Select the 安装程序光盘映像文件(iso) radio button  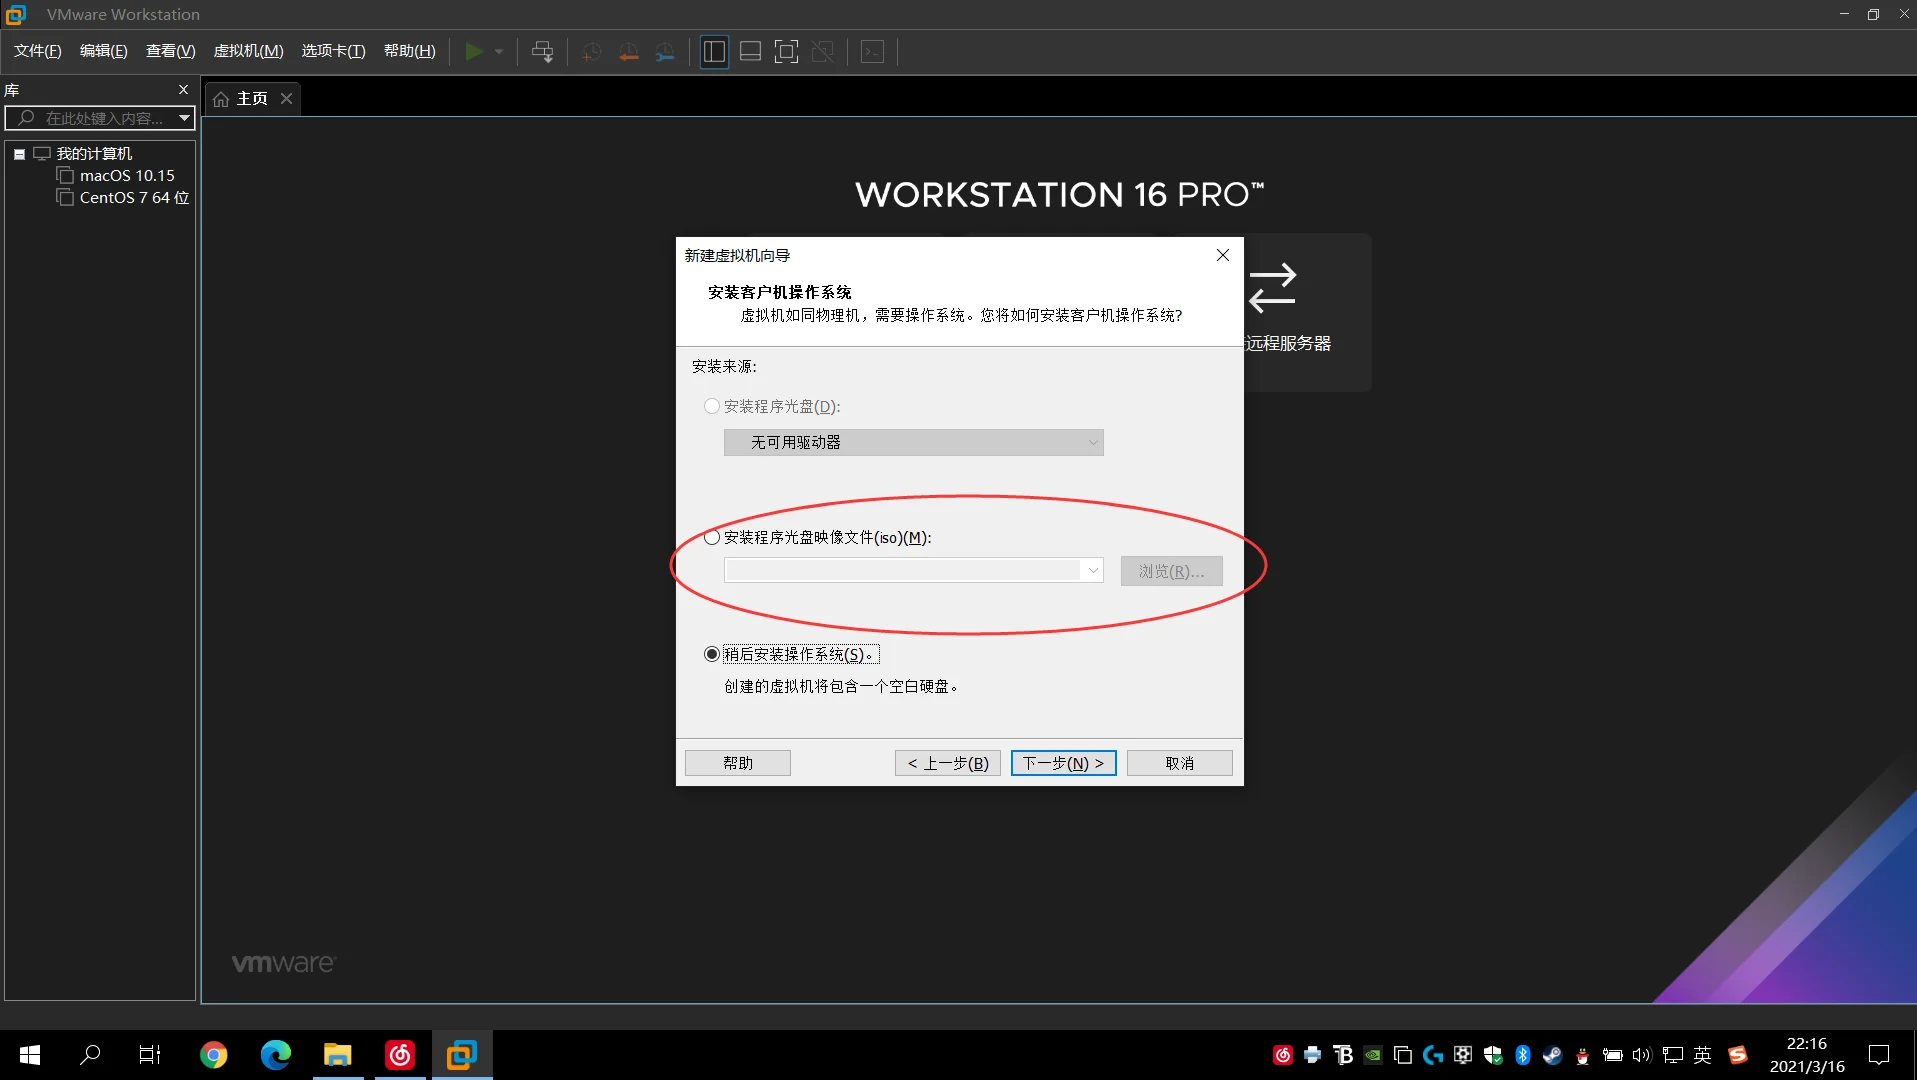coord(712,537)
